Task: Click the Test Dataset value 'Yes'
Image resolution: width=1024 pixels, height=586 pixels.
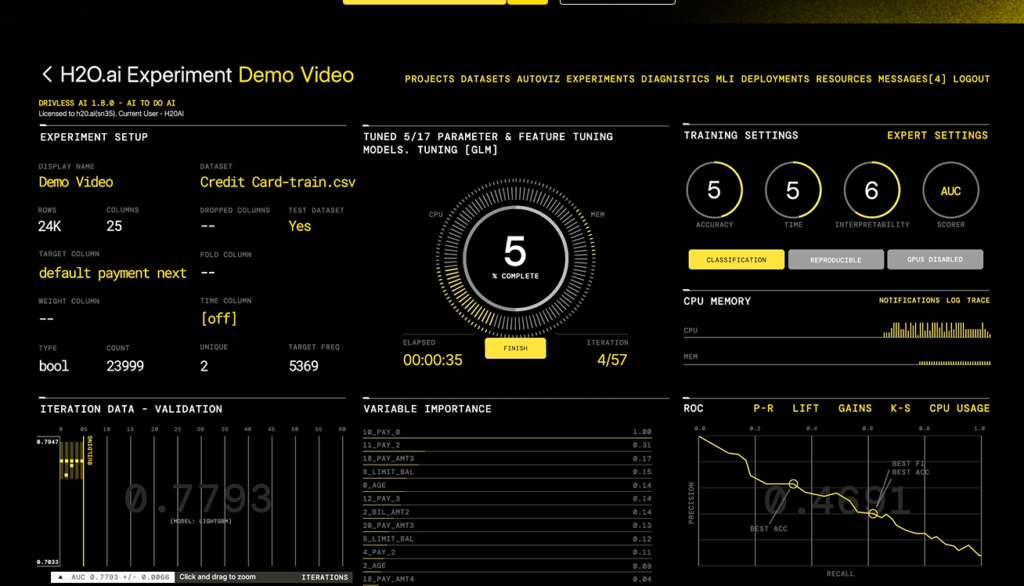Action: [x=300, y=226]
